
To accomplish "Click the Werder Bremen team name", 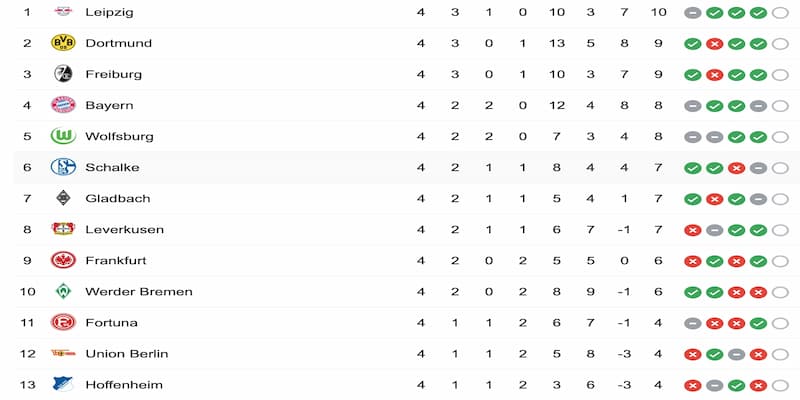I will [138, 291].
